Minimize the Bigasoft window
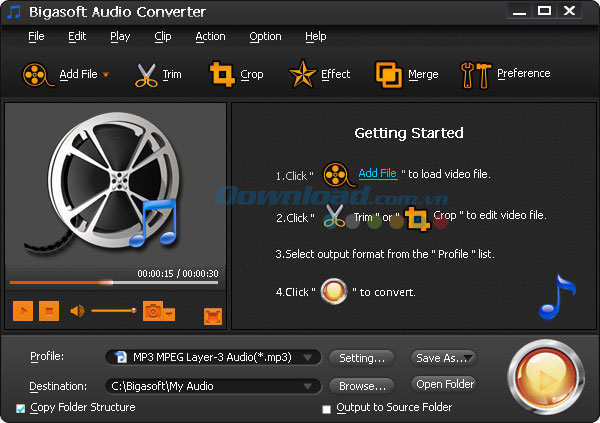Viewport: 600px width, 423px height. [519, 11]
